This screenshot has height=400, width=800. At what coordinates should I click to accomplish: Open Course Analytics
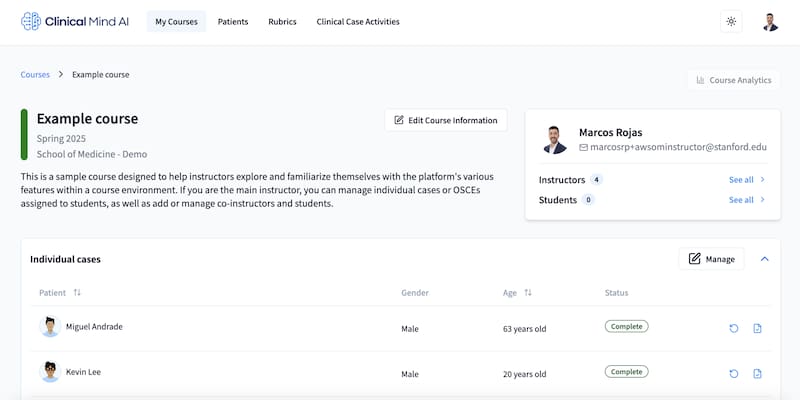(733, 80)
